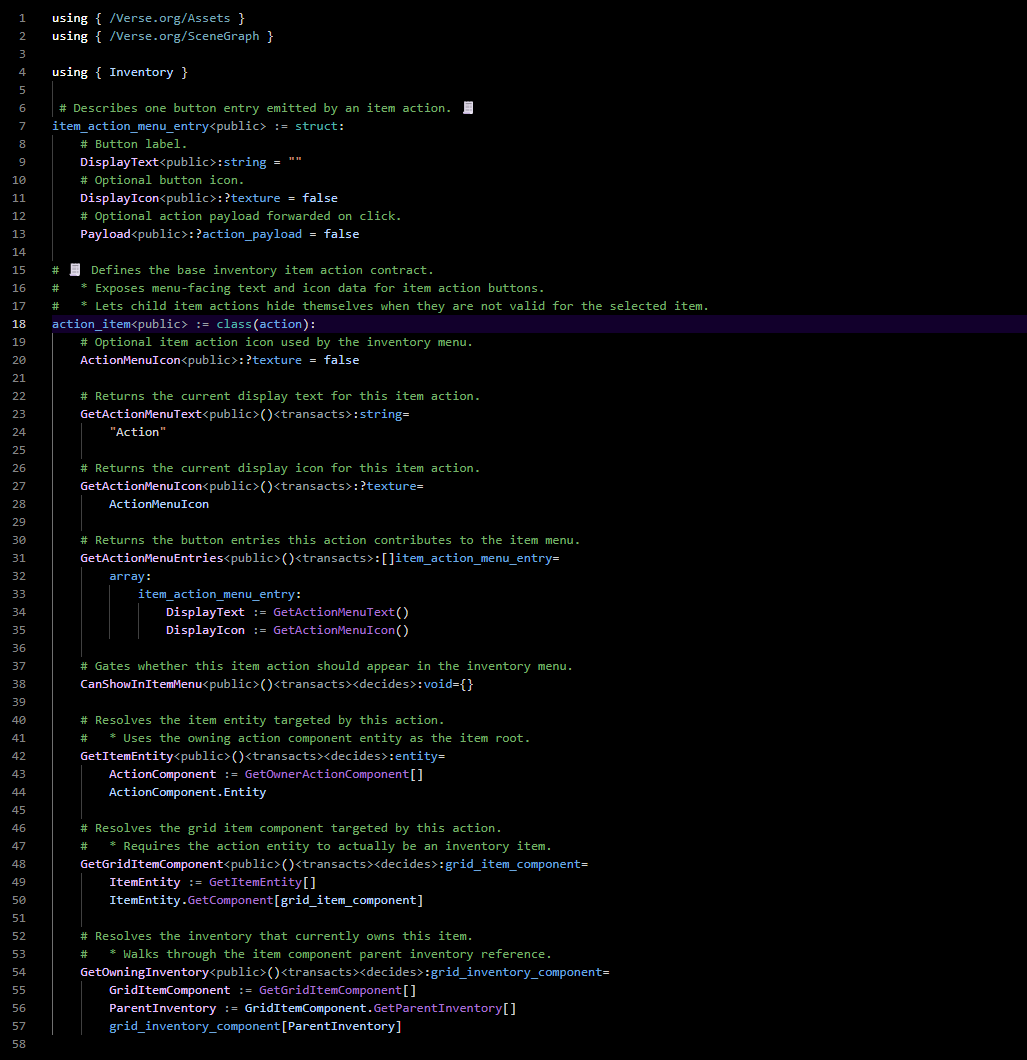
Task: Click the "DisplayIcon" field declaration on line 11
Action: [x=119, y=198]
